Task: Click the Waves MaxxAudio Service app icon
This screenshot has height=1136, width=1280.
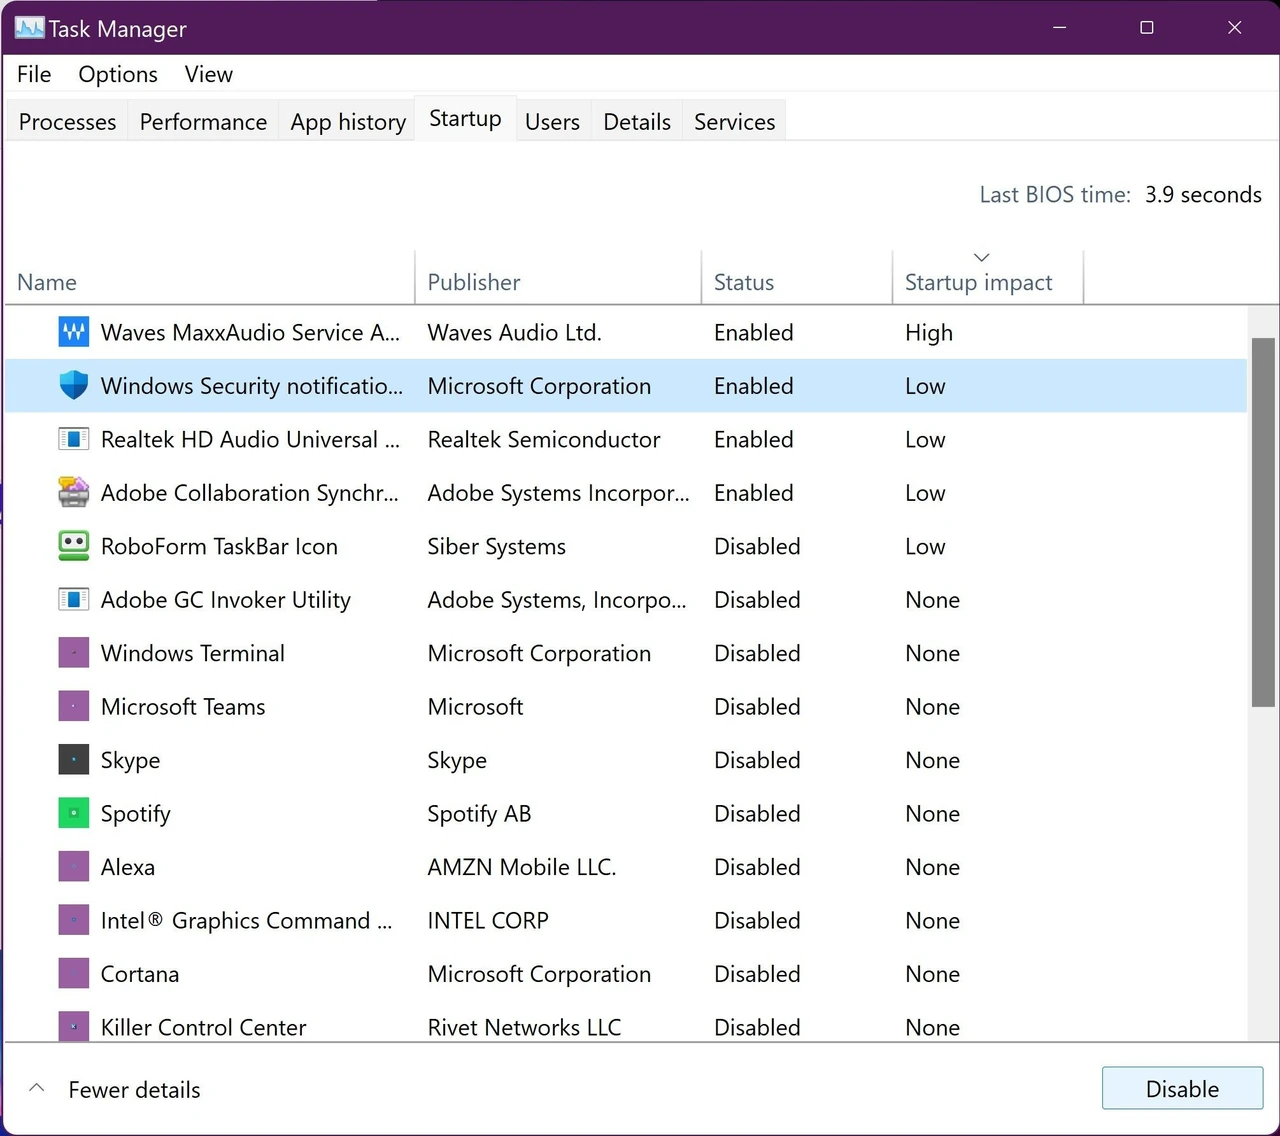Action: click(x=74, y=332)
